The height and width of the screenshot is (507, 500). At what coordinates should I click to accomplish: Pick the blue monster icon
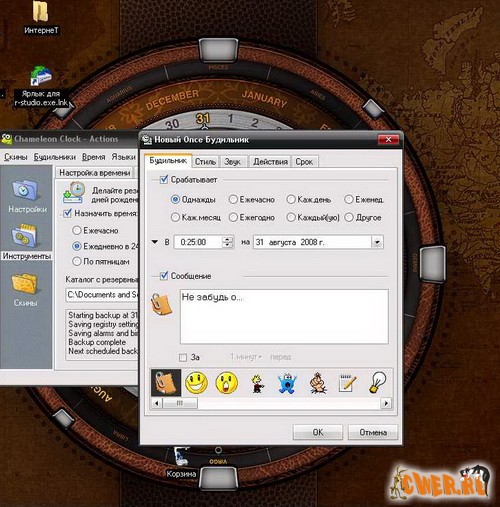[287, 383]
